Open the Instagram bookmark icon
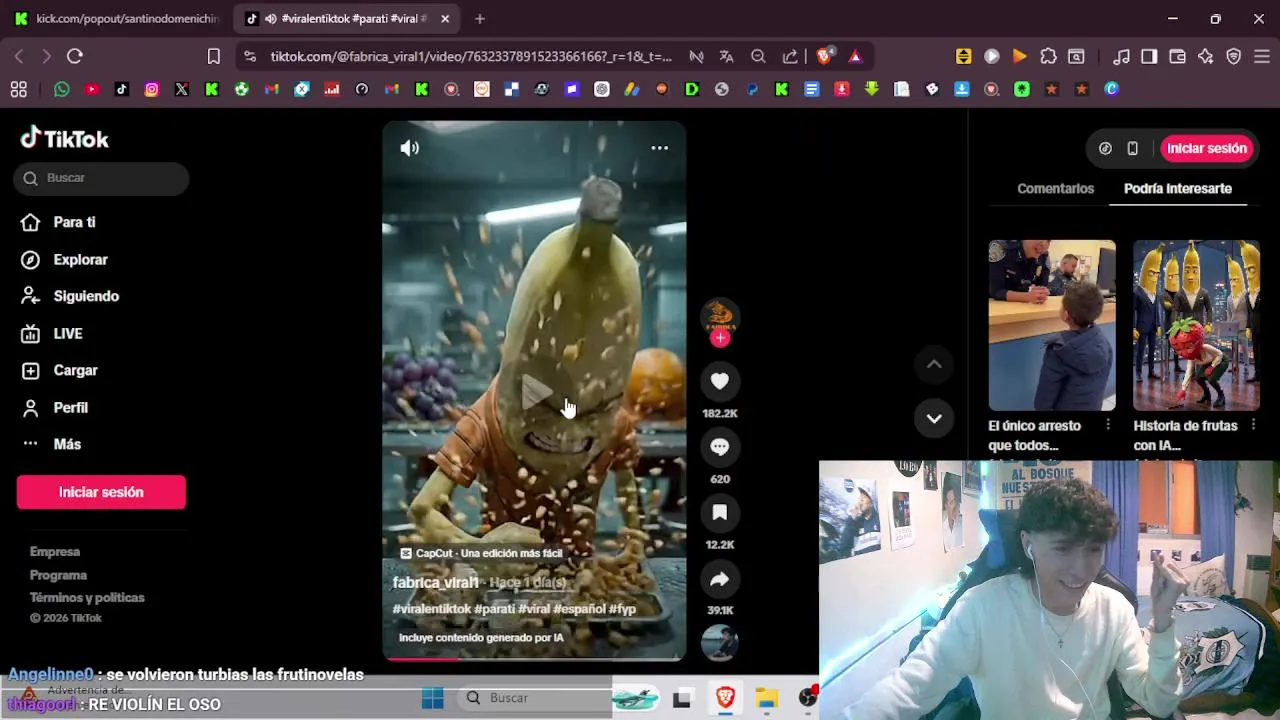This screenshot has width=1280, height=720. (152, 89)
